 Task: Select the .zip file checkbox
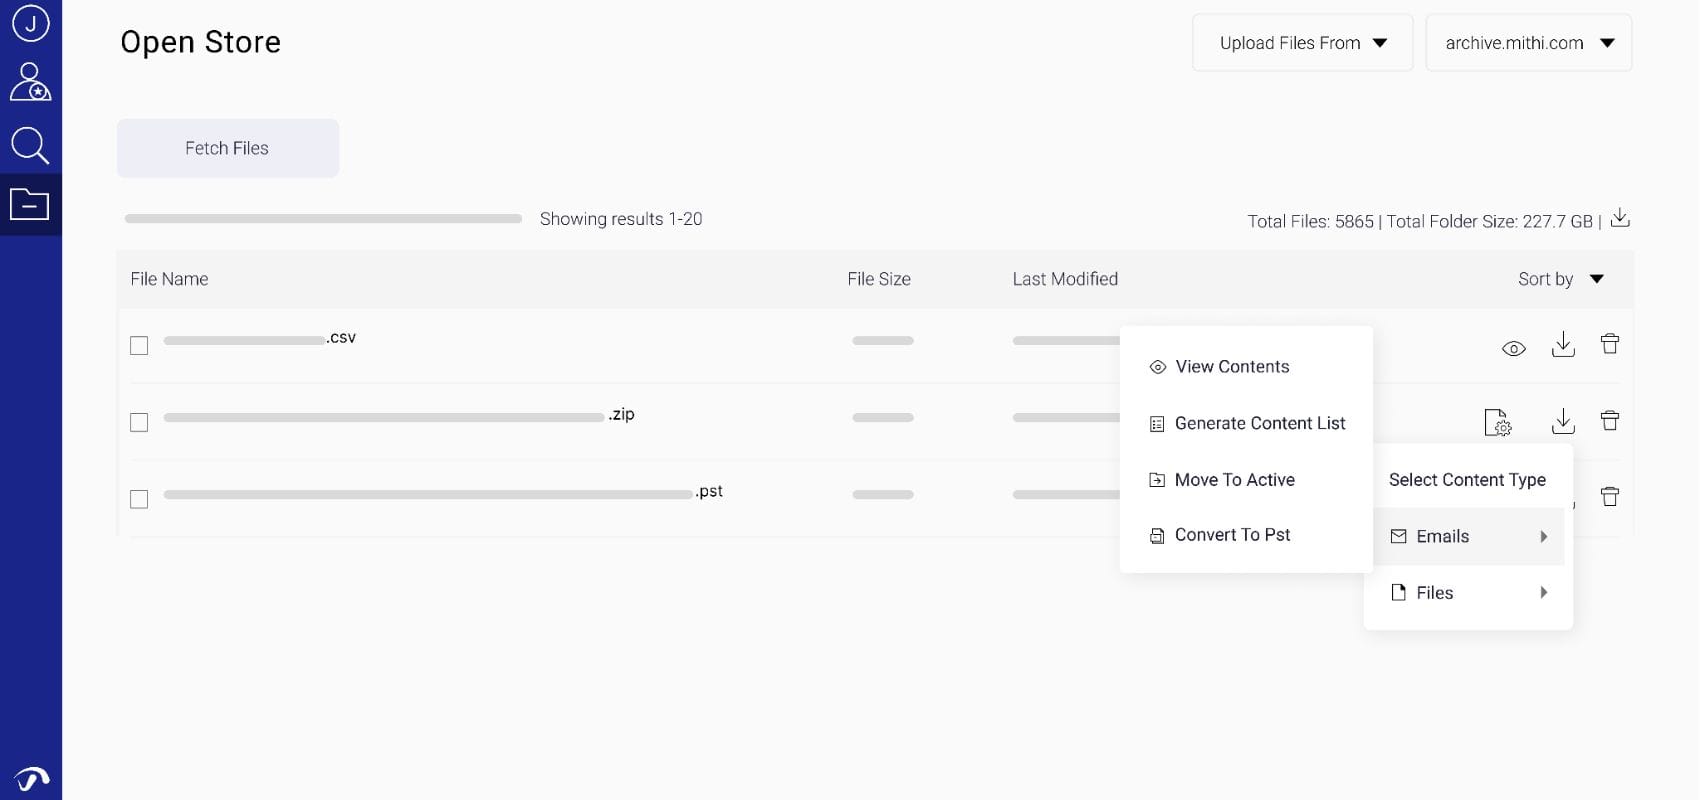point(139,423)
